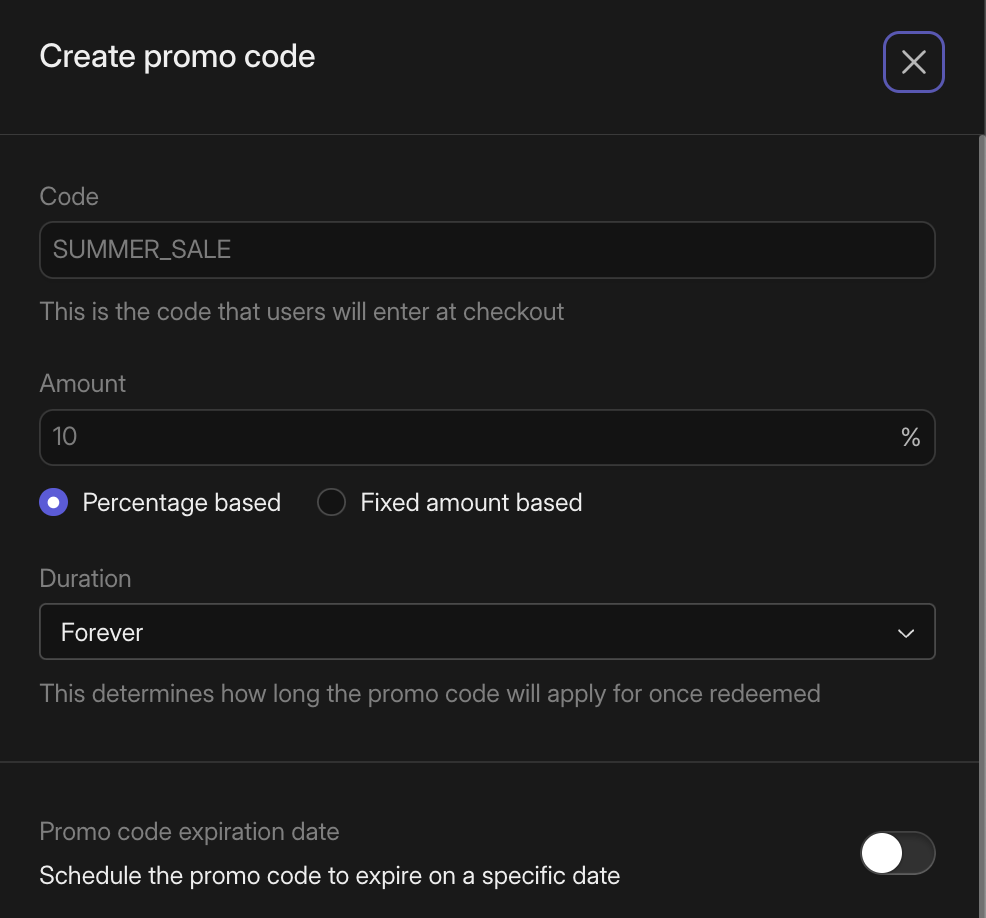Select the filled Percentage based radio indicator
The width and height of the screenshot is (986, 918).
coord(53,502)
